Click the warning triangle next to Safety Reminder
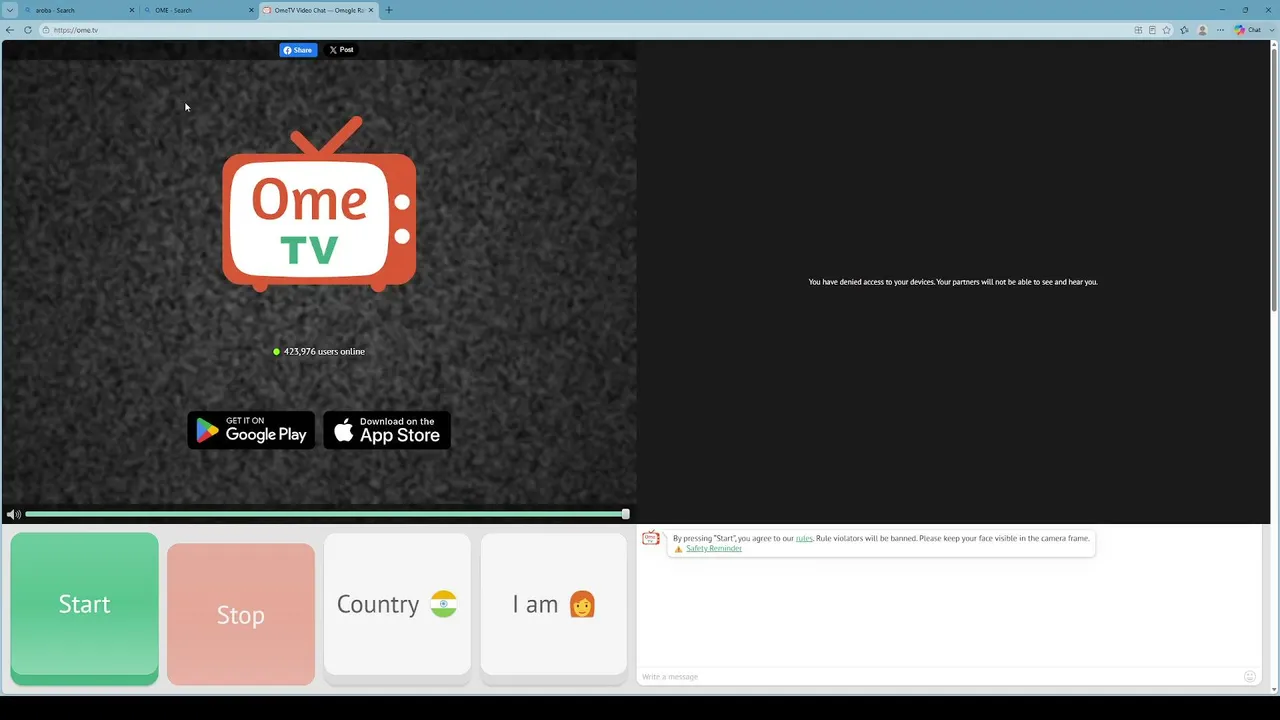1280x720 pixels. click(678, 549)
